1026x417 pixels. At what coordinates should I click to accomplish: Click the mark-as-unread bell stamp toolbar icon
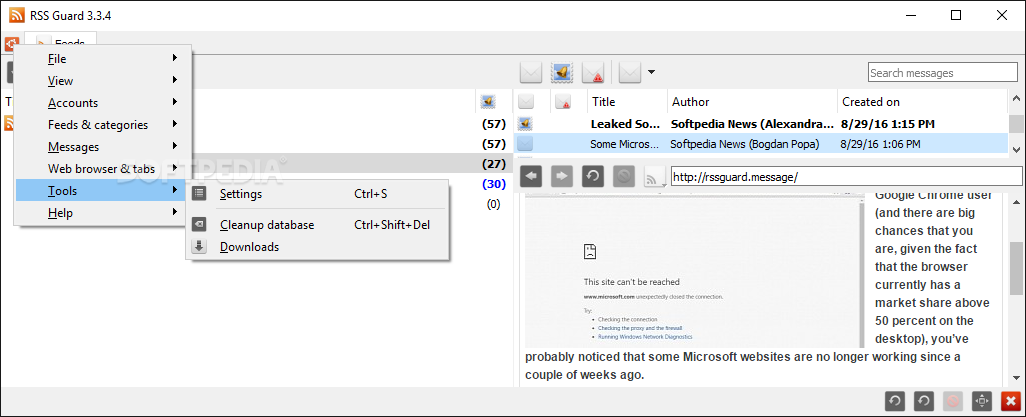[x=562, y=73]
